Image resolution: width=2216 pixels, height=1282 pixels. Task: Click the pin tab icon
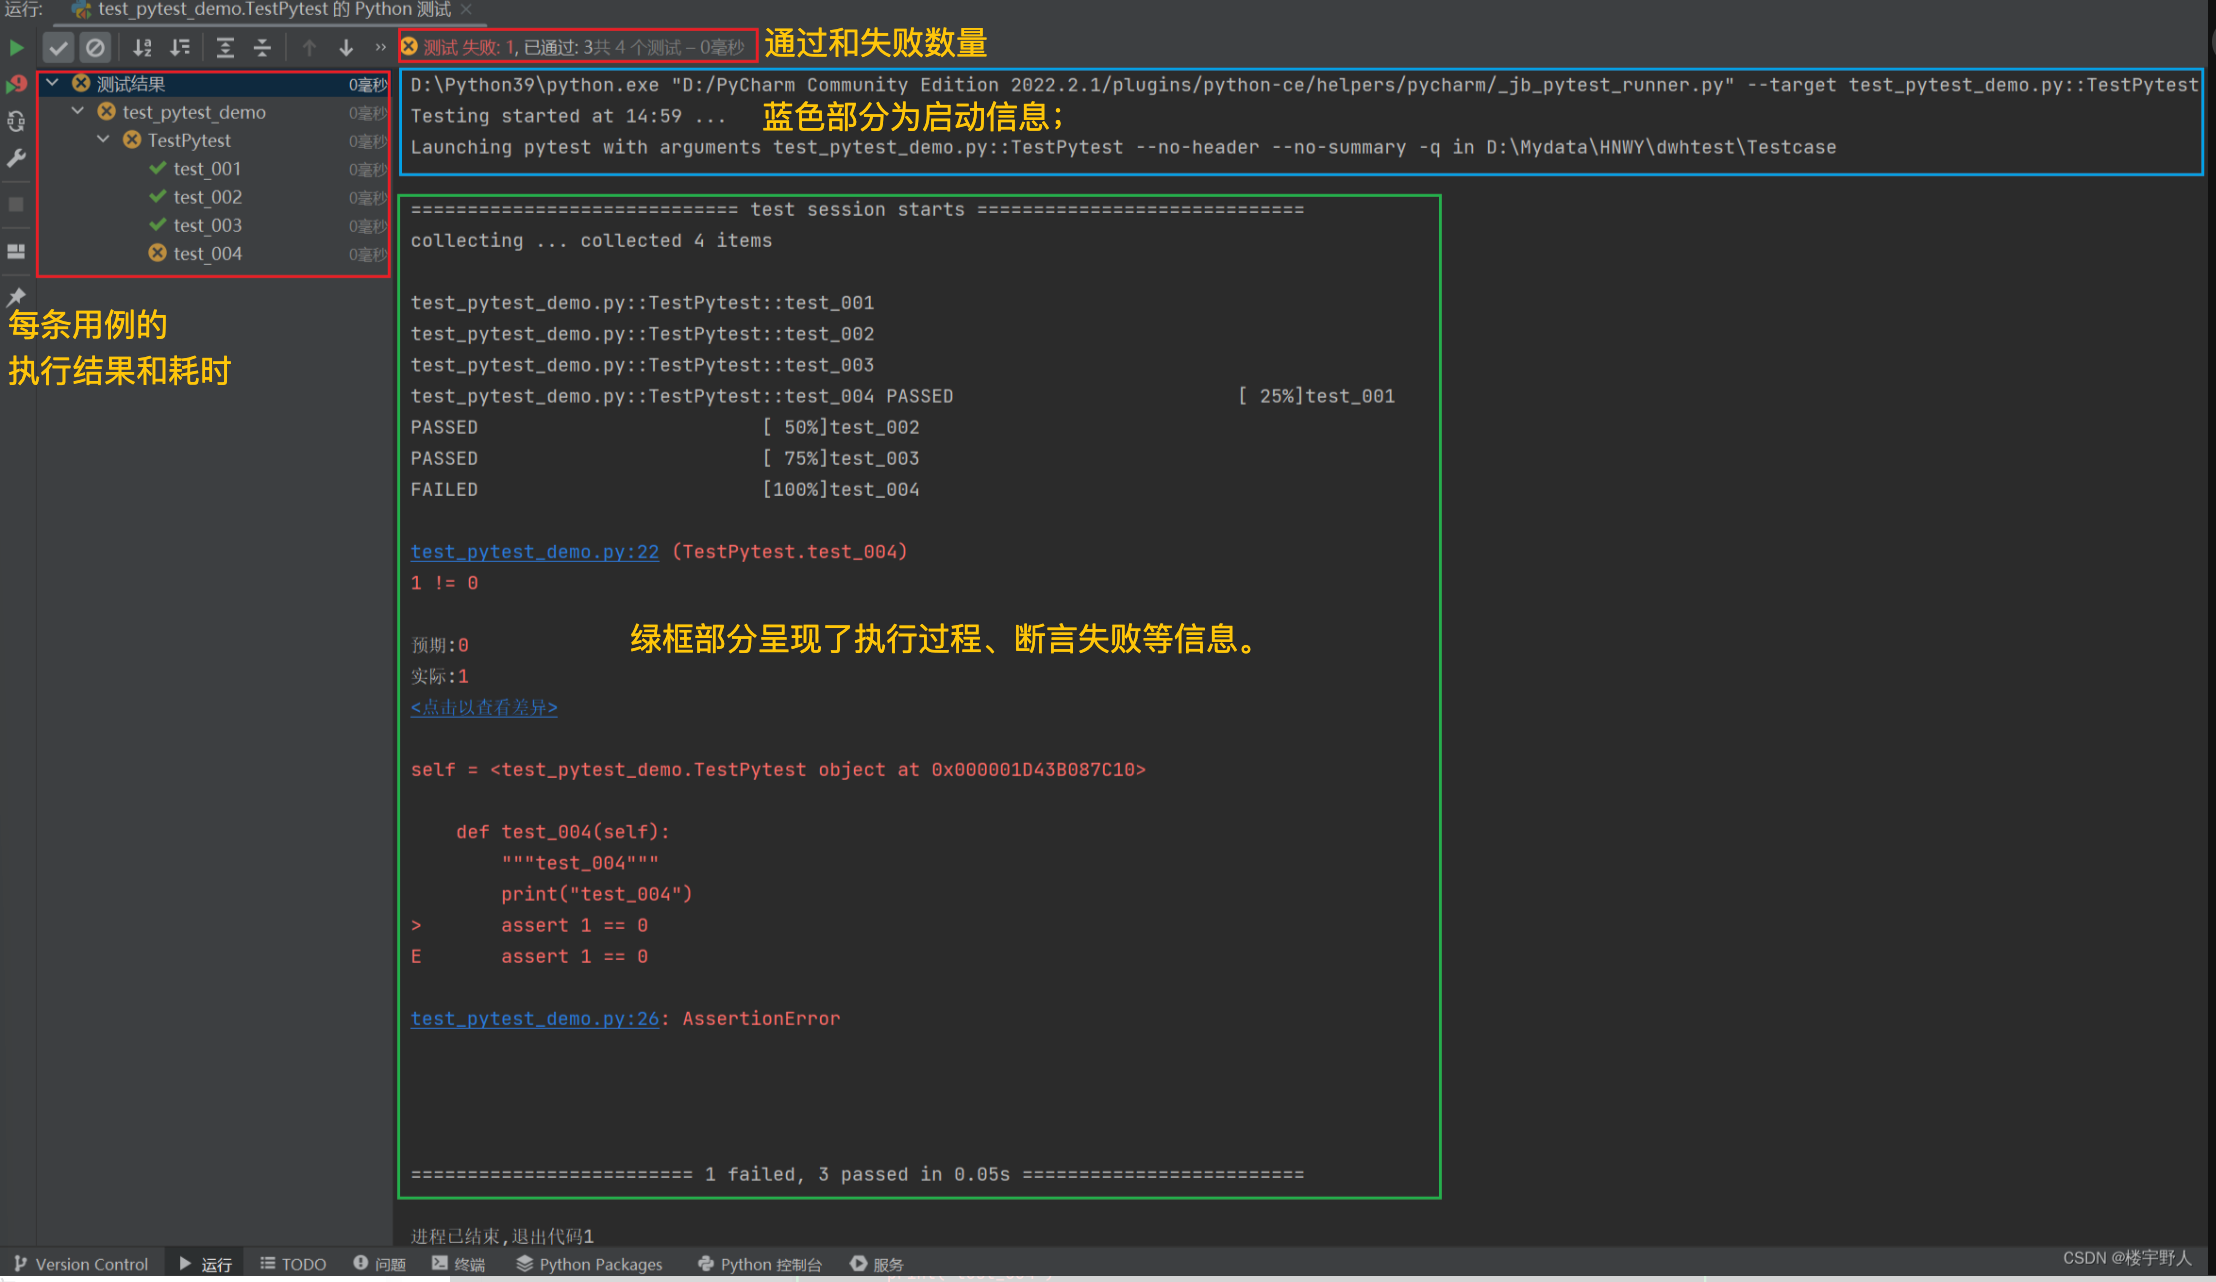click(16, 297)
